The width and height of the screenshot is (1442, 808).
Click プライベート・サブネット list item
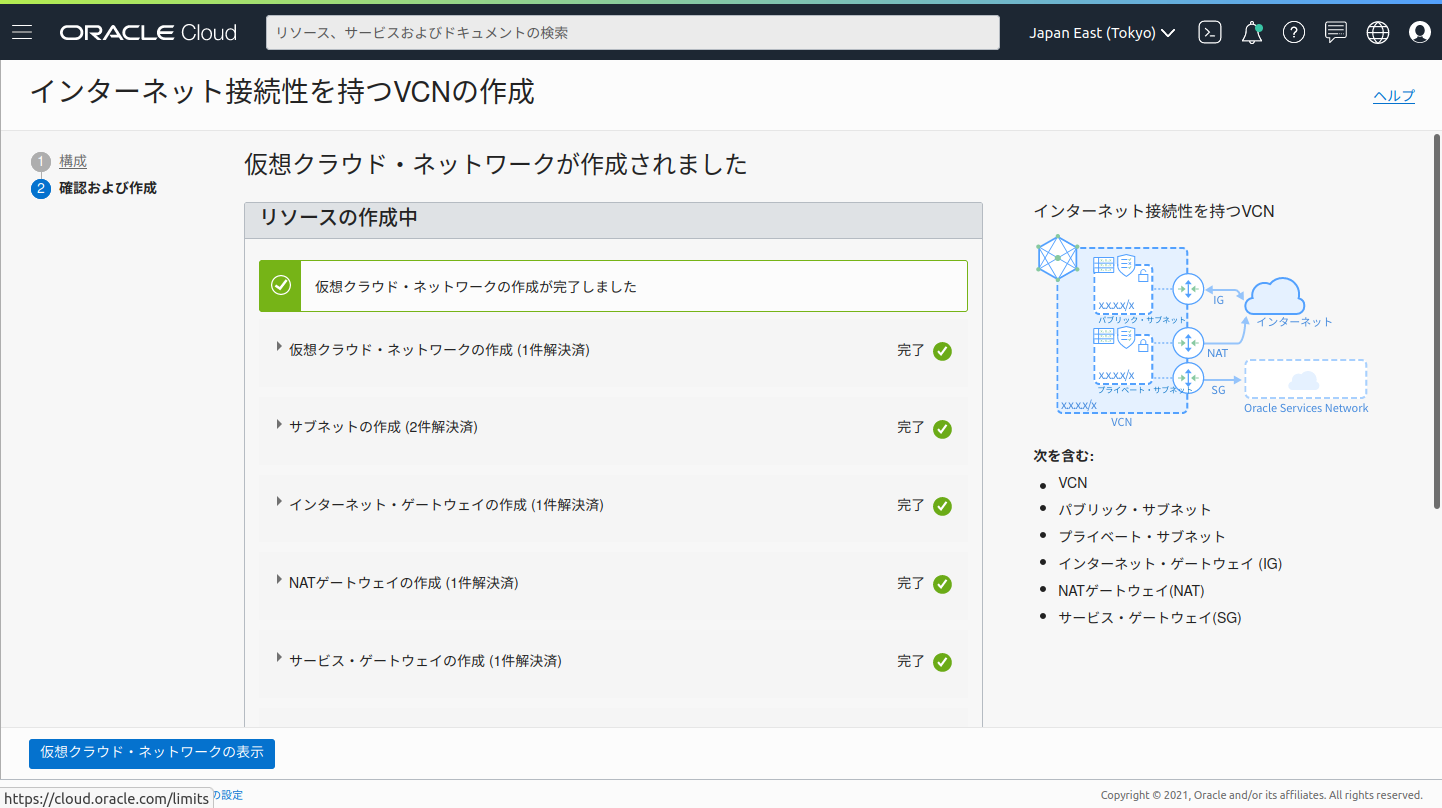click(x=1142, y=537)
